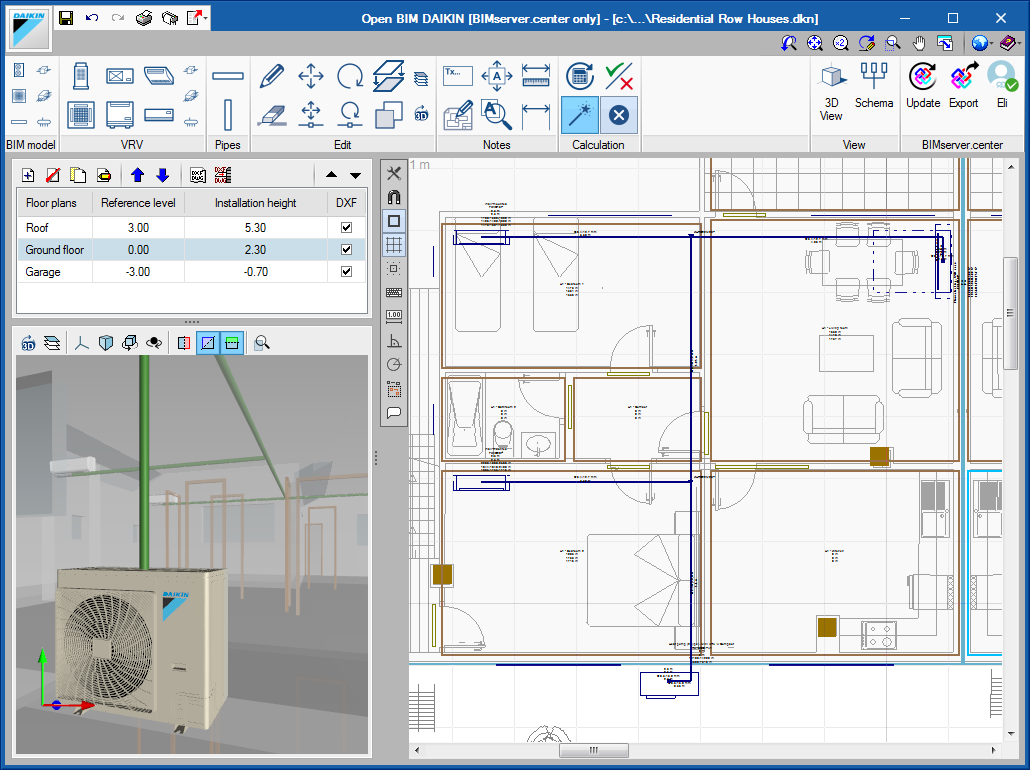Toggle the grid display in vertical toolbar
This screenshot has height=770, width=1030.
coord(394,245)
